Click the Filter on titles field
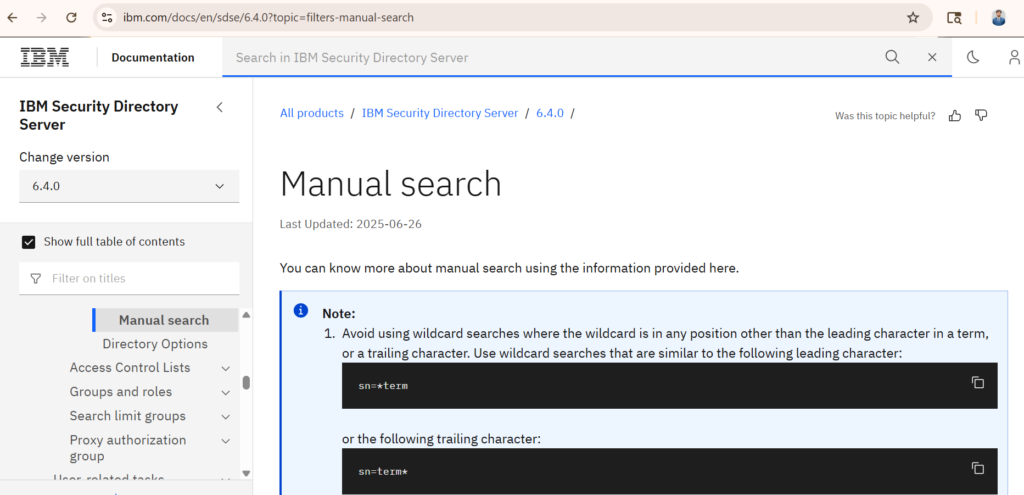This screenshot has height=495, width=1024. point(129,278)
